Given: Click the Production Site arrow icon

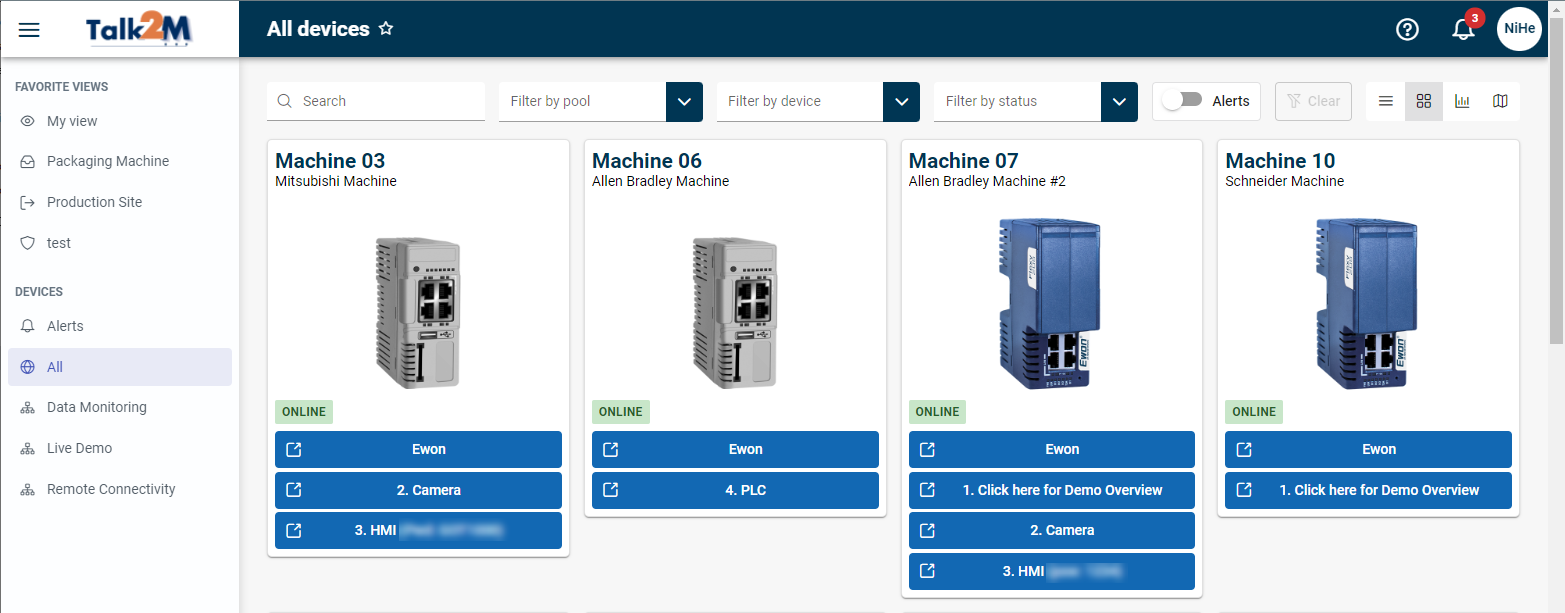Looking at the screenshot, I should tap(28, 202).
